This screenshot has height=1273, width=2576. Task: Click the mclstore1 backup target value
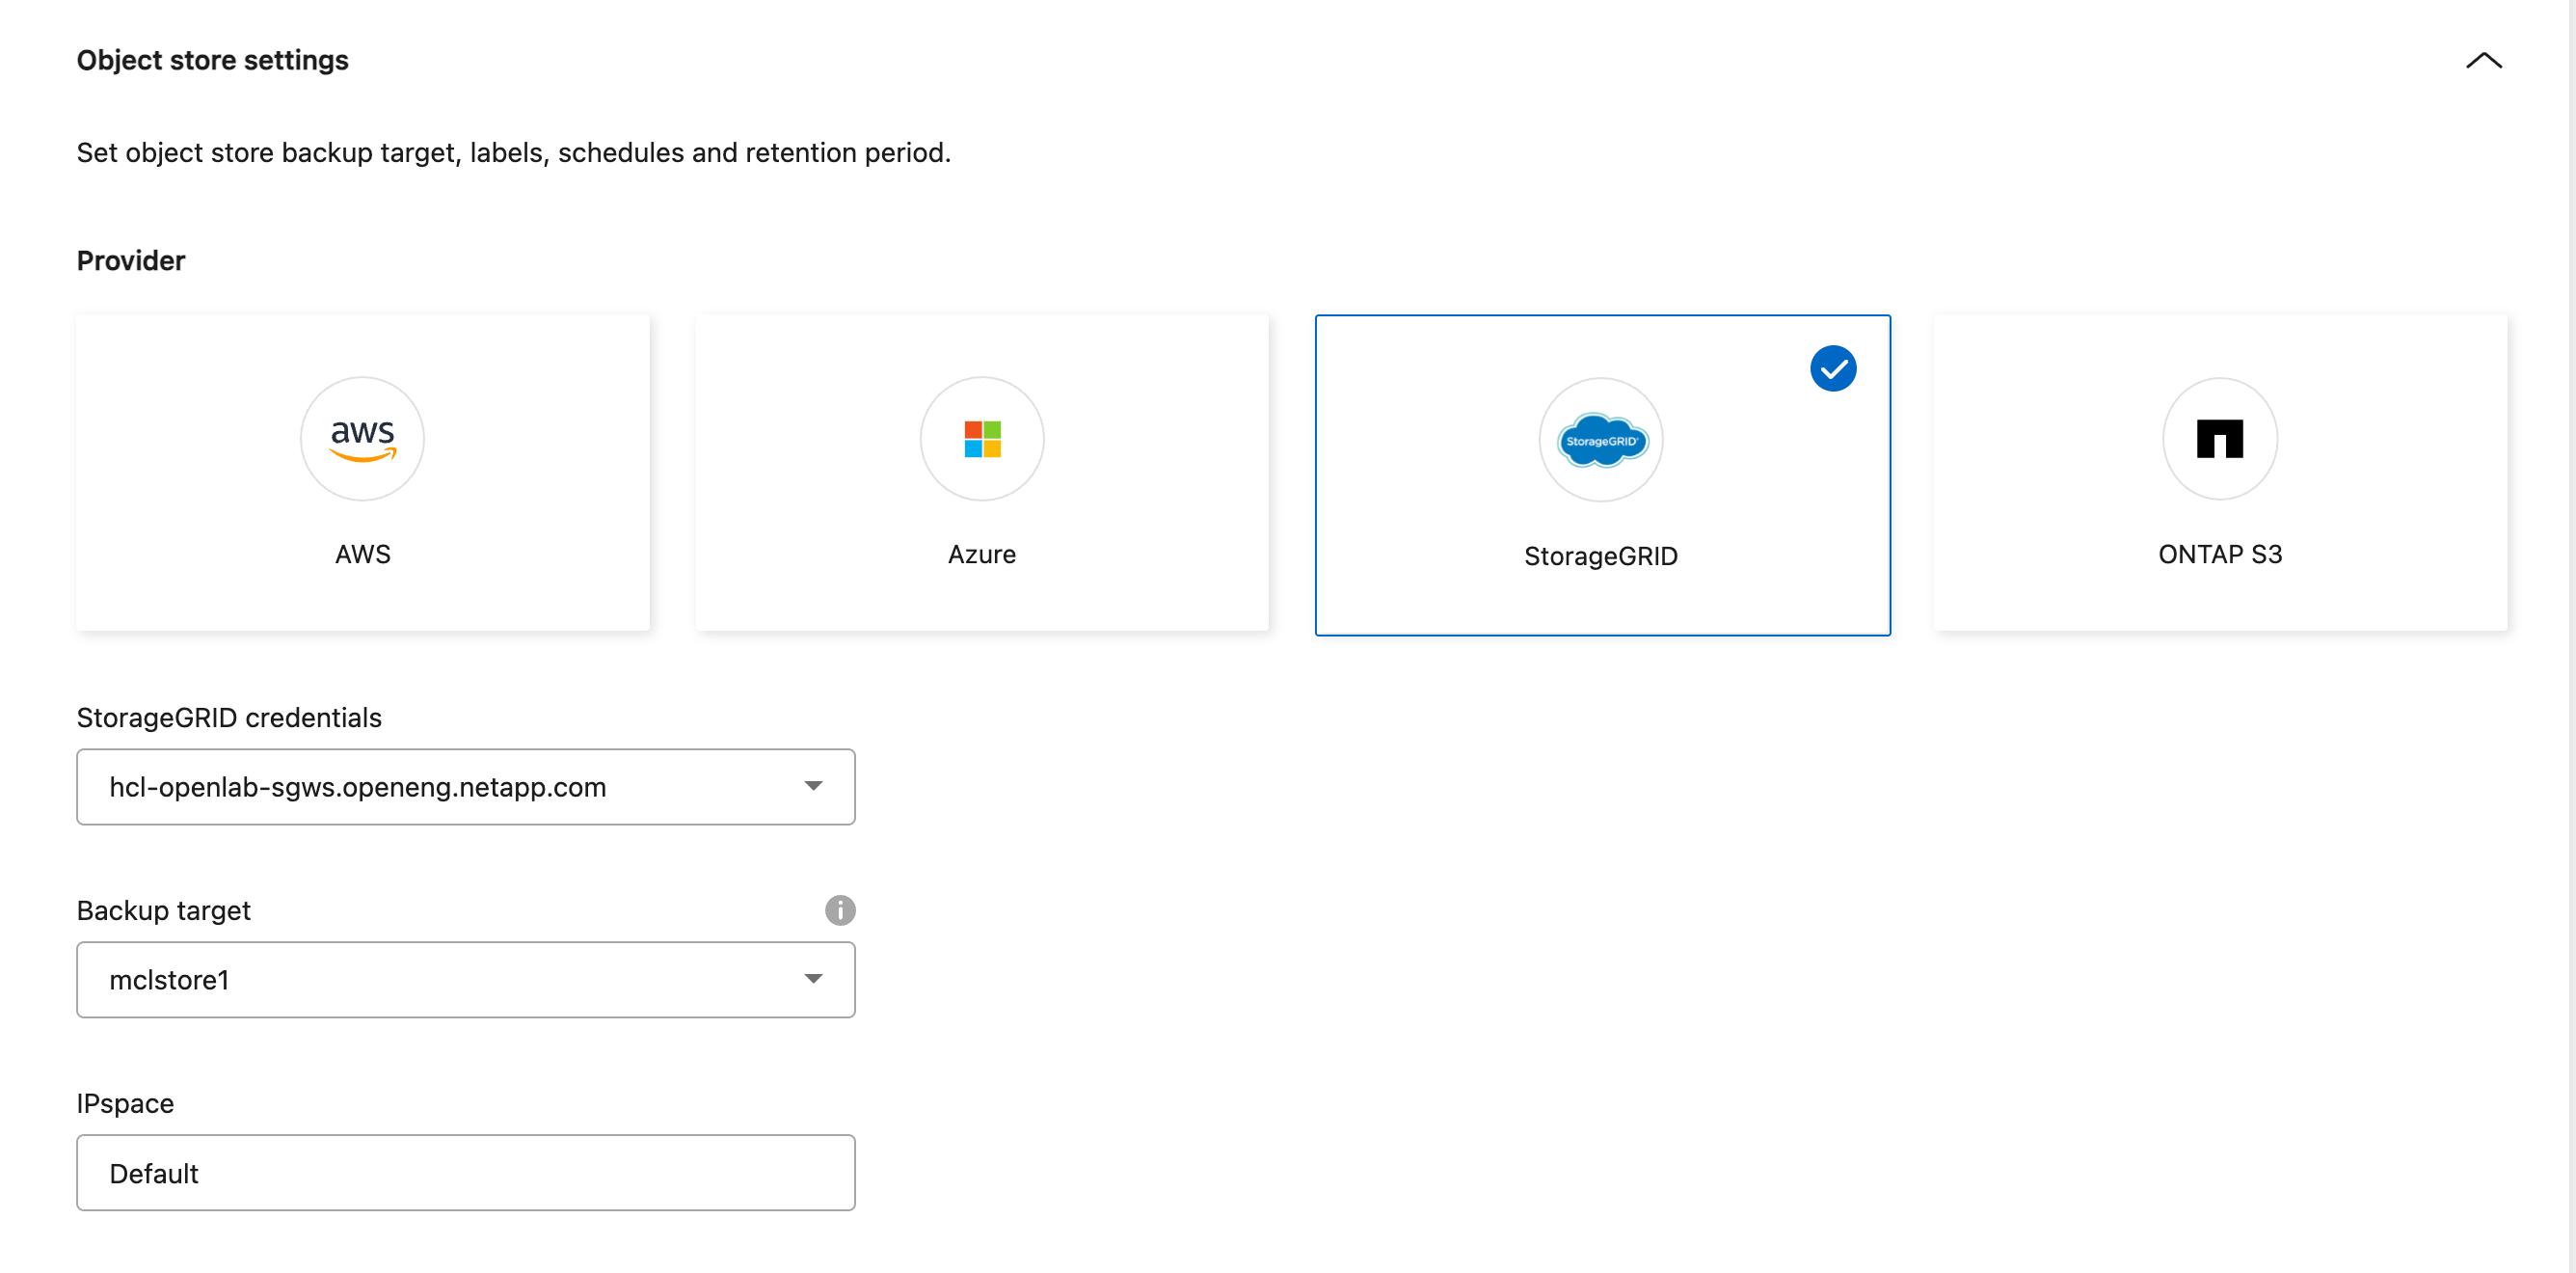[x=169, y=980]
